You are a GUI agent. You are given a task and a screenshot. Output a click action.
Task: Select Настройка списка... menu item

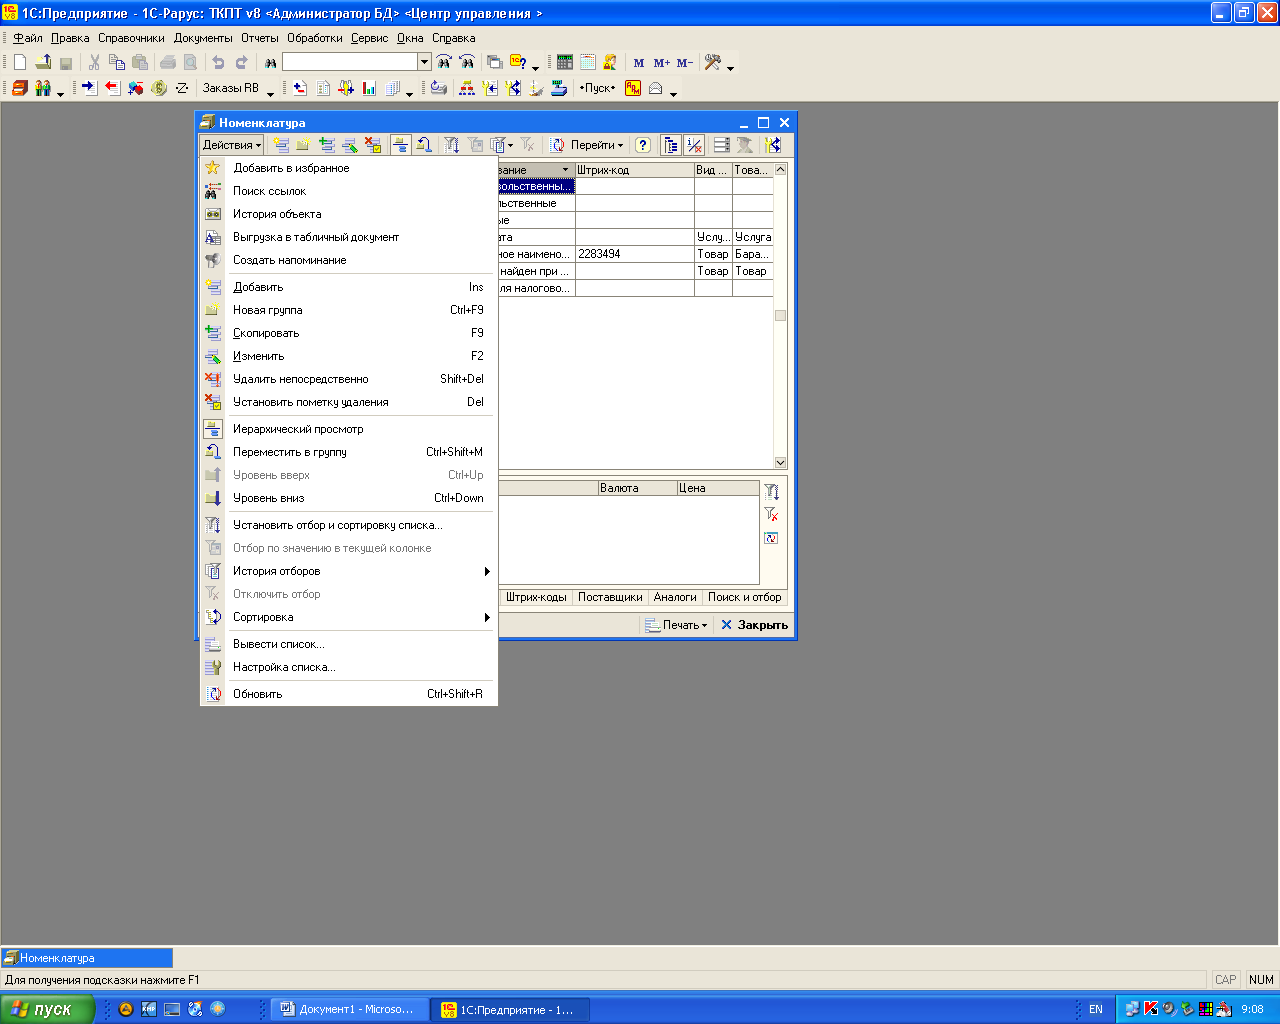click(x=349, y=667)
